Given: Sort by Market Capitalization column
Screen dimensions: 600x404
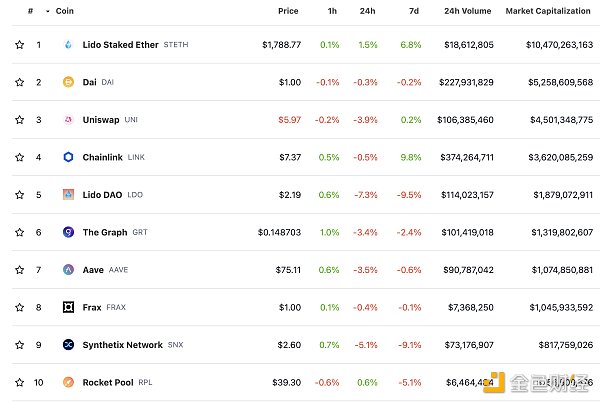Looking at the screenshot, I should [x=549, y=11].
